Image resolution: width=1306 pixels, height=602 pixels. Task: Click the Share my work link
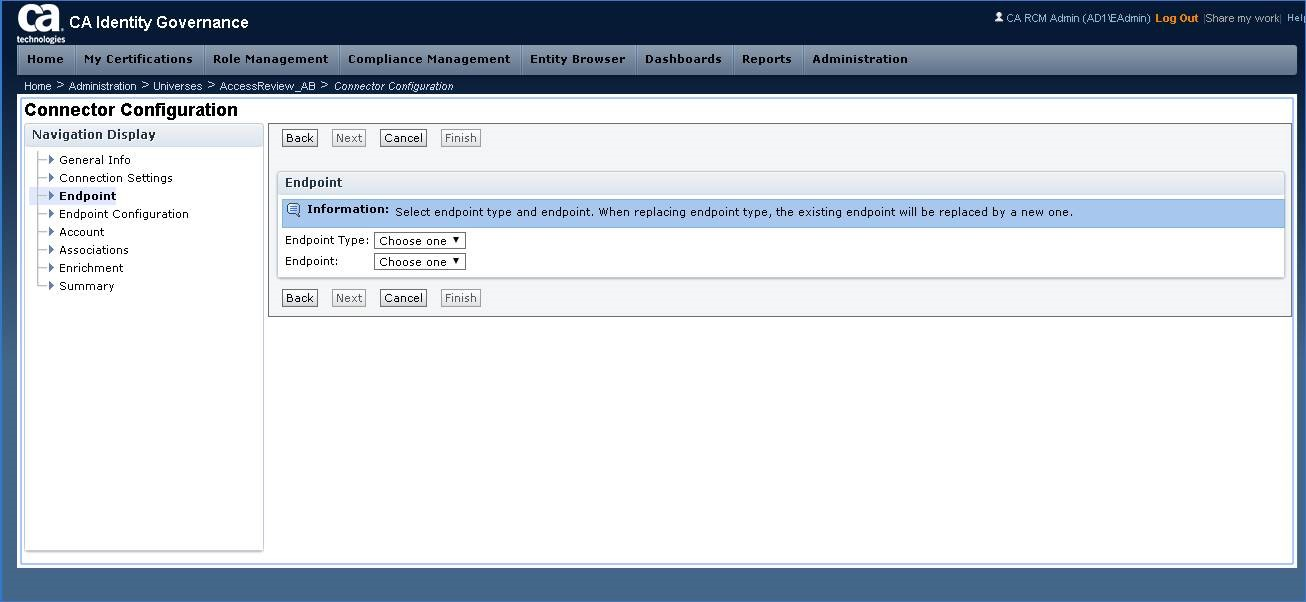coord(1243,18)
